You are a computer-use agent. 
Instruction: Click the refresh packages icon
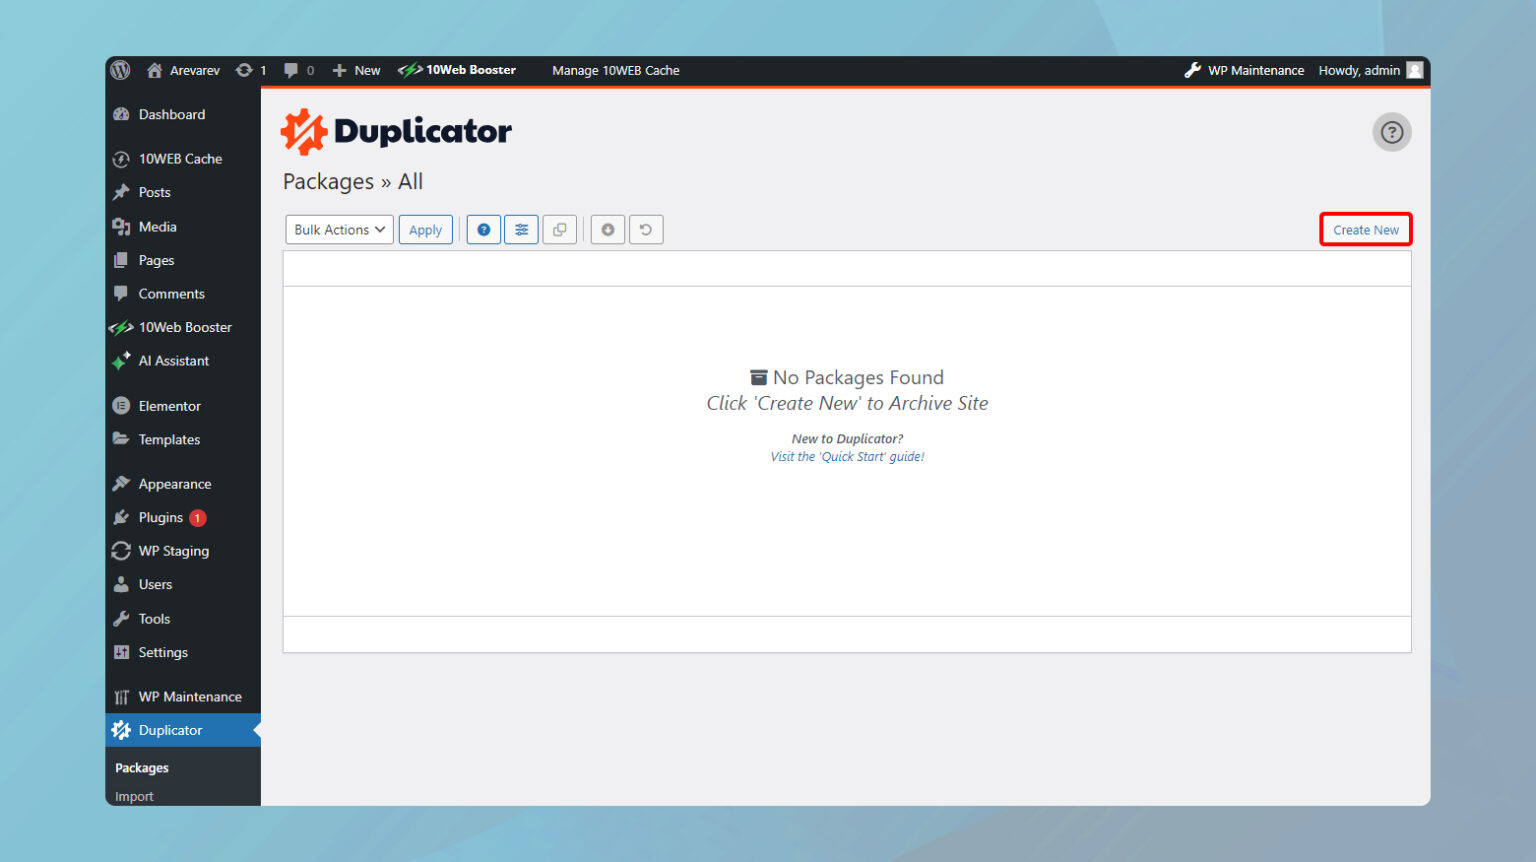pyautogui.click(x=645, y=229)
